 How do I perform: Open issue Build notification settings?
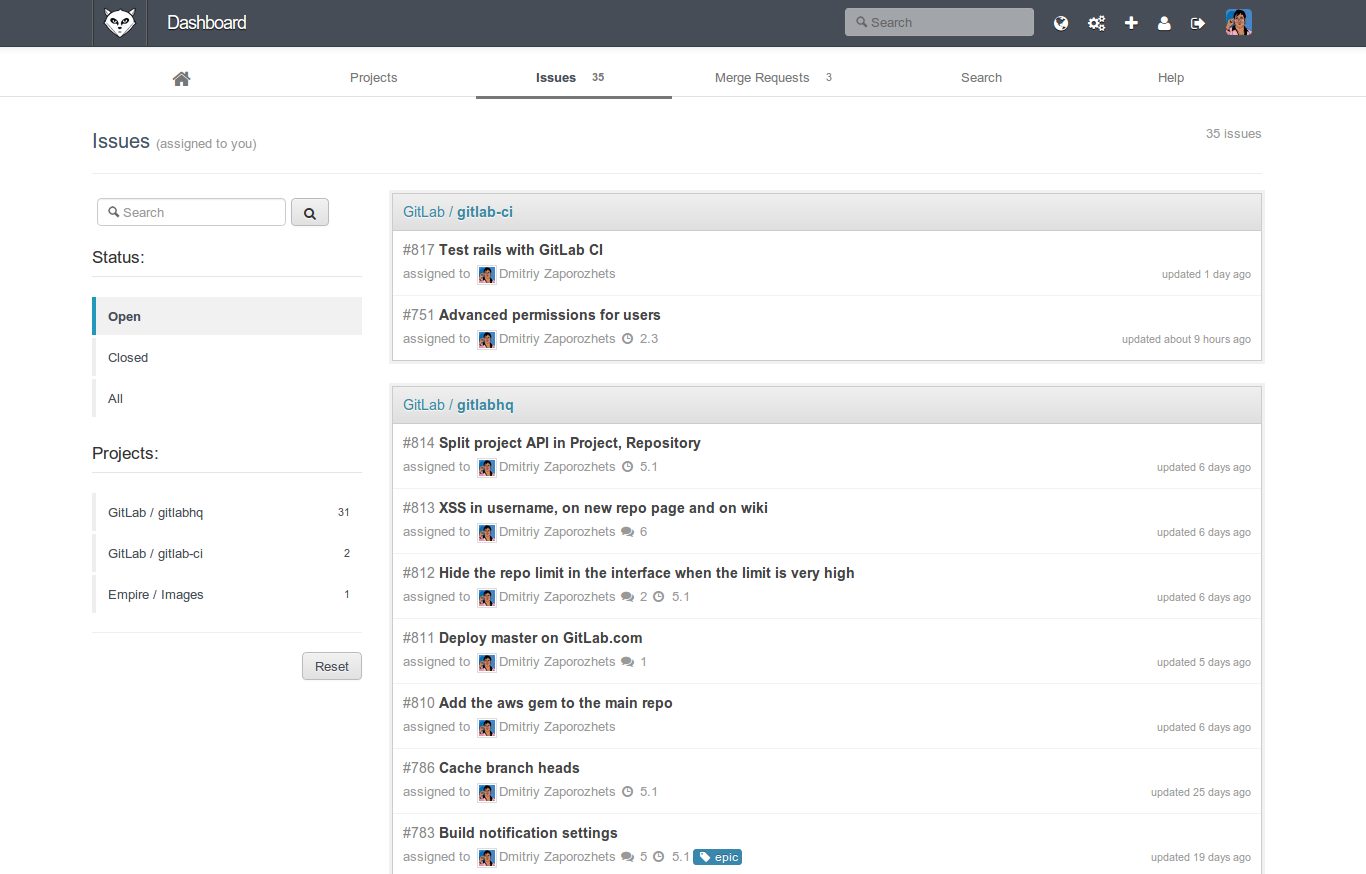pyautogui.click(x=528, y=833)
